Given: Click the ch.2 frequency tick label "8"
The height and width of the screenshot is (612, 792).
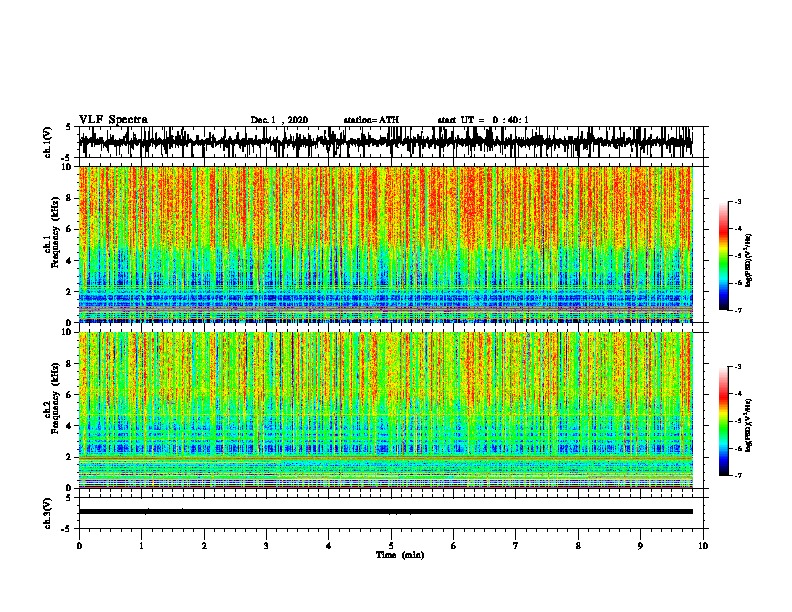Looking at the screenshot, I should [x=69, y=364].
